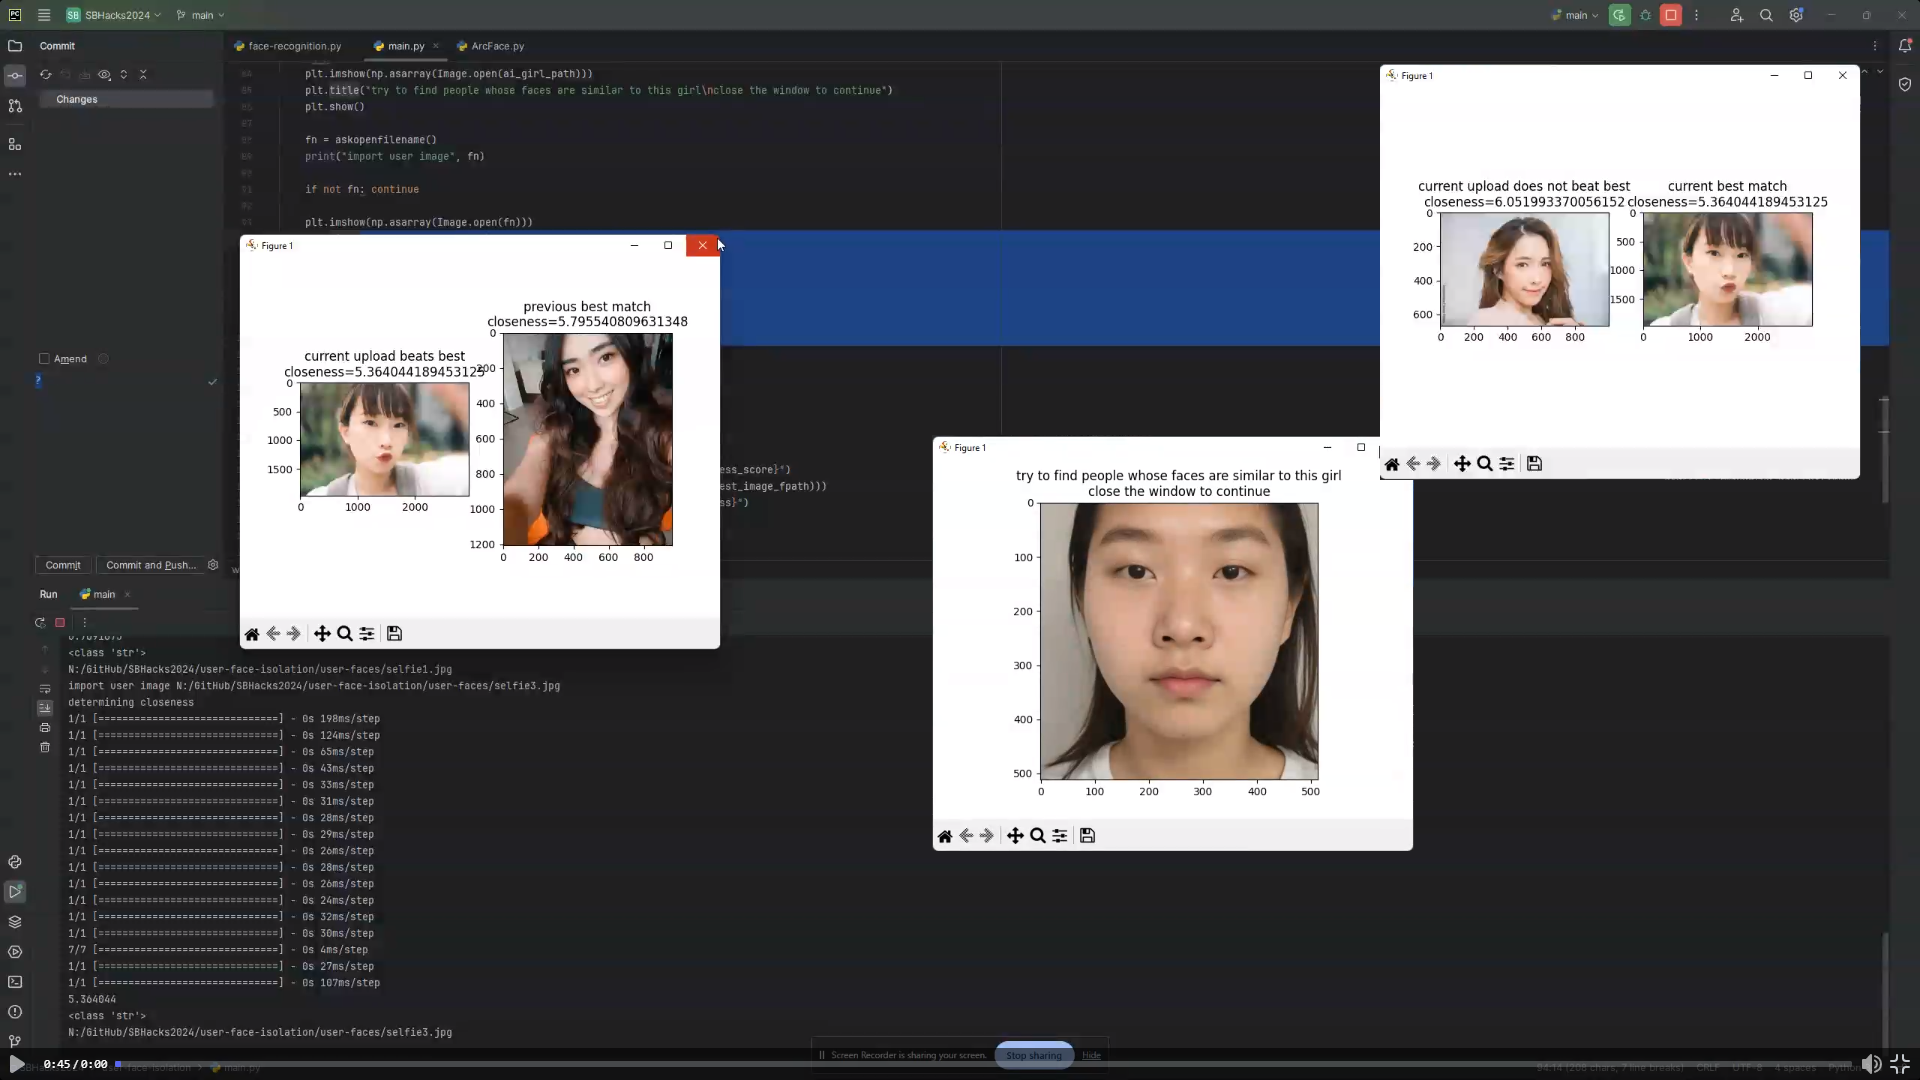This screenshot has height=1080, width=1920.
Task: Select Pan tool in girl face figure
Action: [1015, 836]
